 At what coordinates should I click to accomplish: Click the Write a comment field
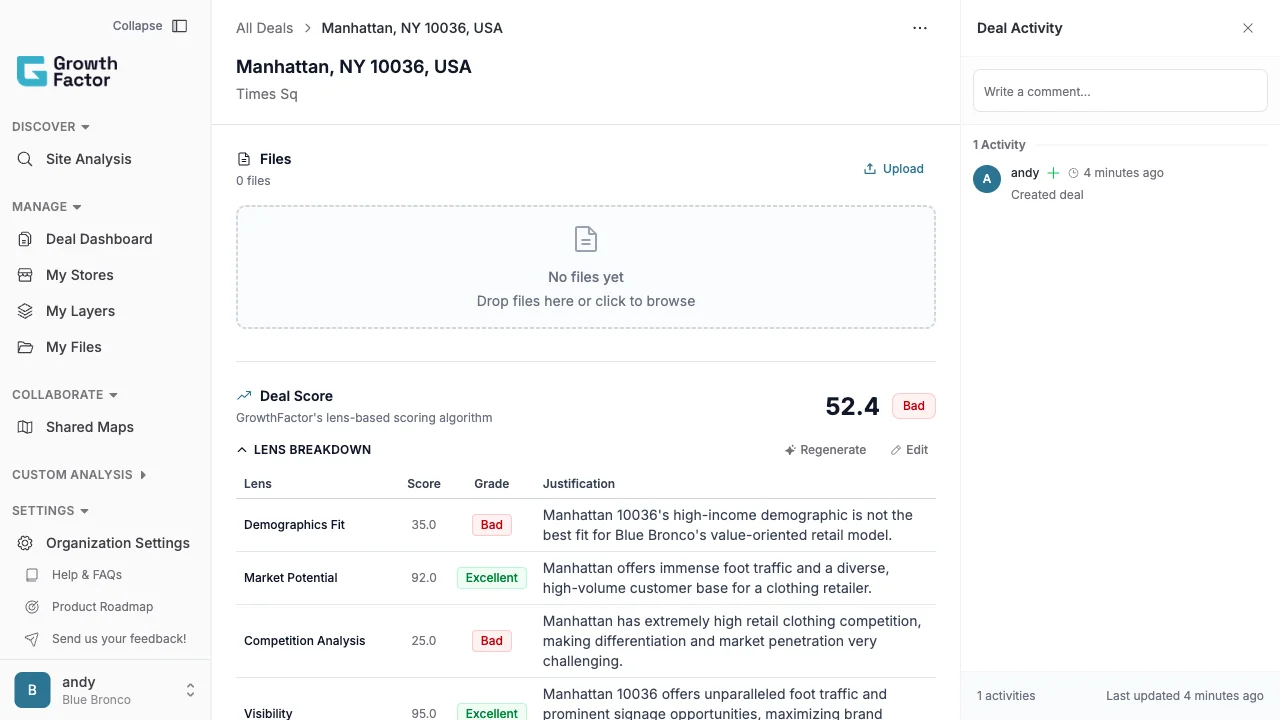[x=1120, y=90]
